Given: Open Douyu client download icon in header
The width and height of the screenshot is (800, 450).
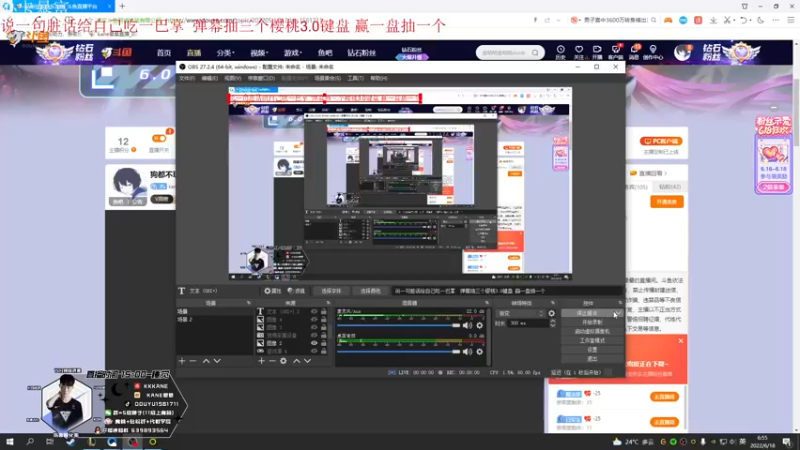Looking at the screenshot, I should pyautogui.click(x=615, y=52).
